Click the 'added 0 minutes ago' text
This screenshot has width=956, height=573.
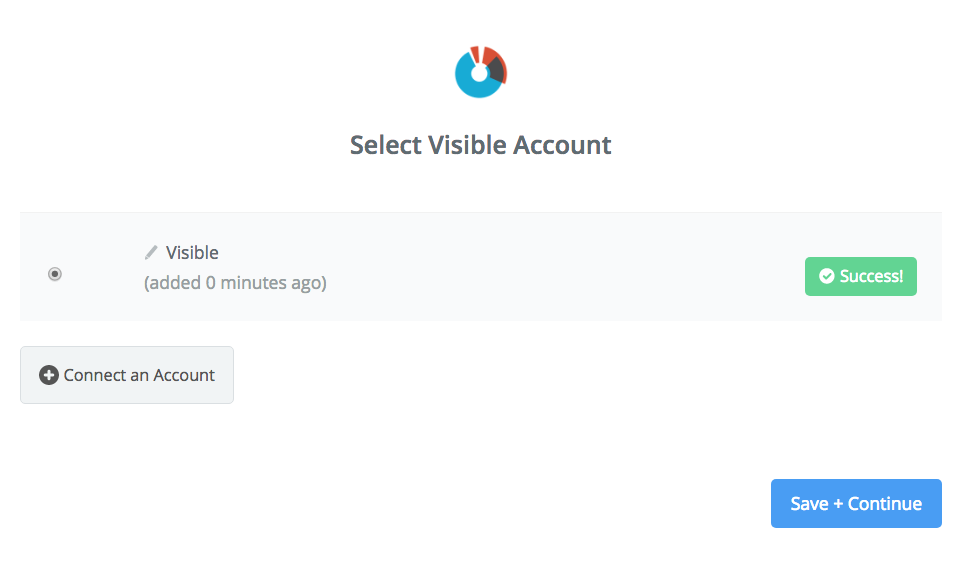tap(235, 283)
